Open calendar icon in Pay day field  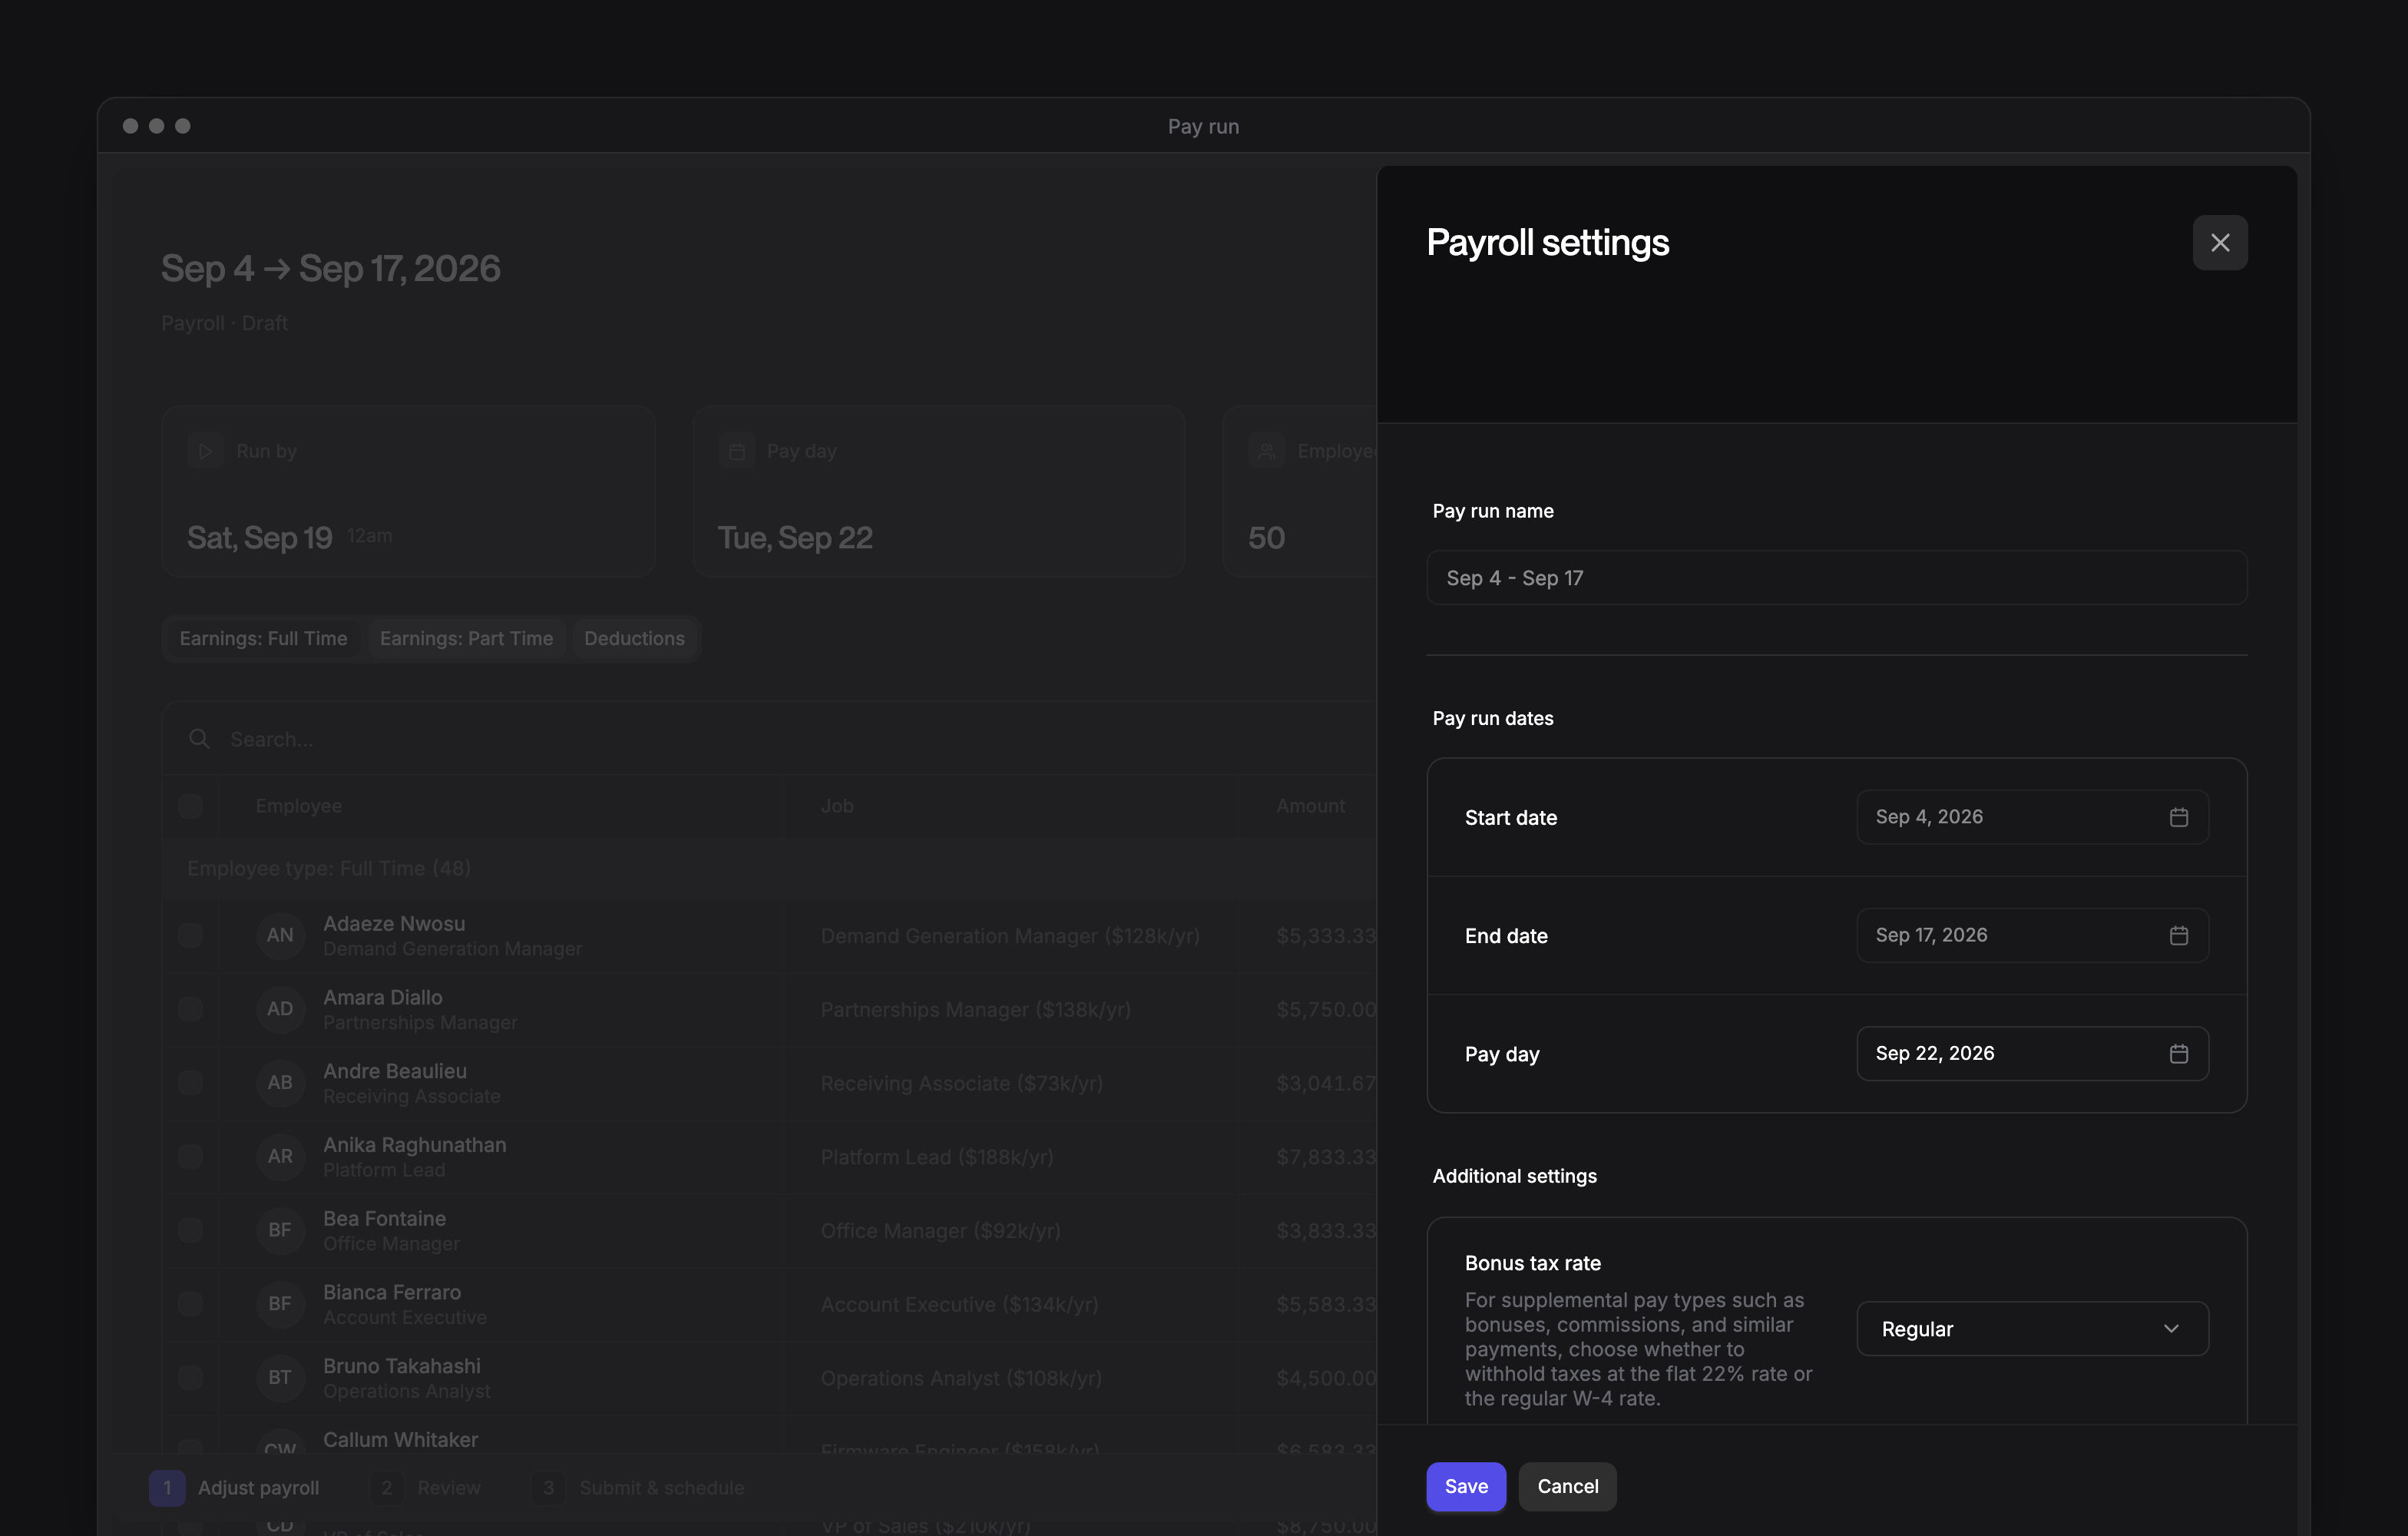point(2178,1053)
